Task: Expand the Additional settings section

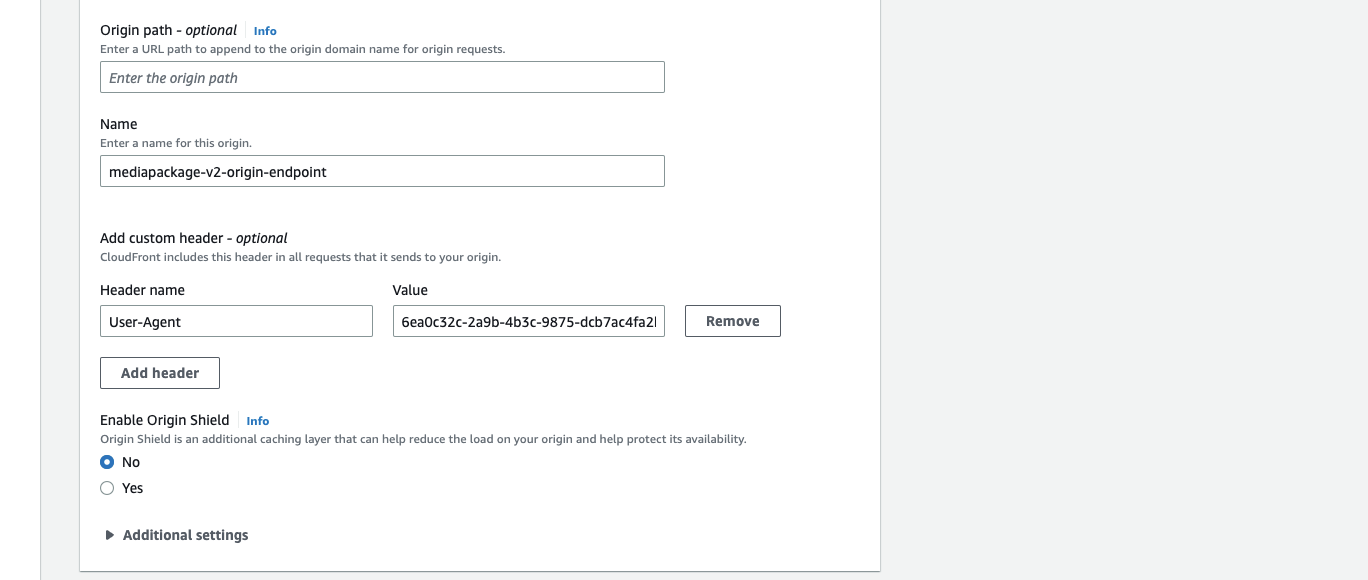Action: [185, 535]
